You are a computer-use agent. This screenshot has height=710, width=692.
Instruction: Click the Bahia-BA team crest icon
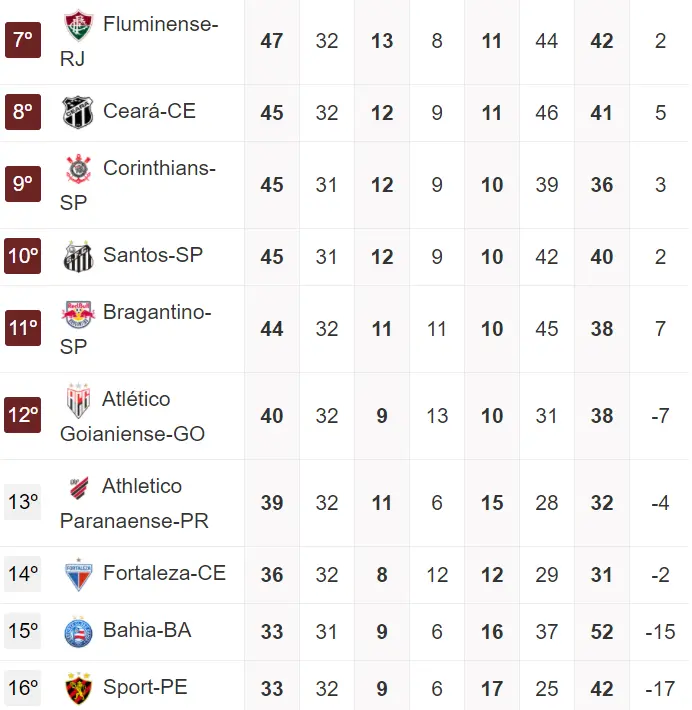coord(77,631)
